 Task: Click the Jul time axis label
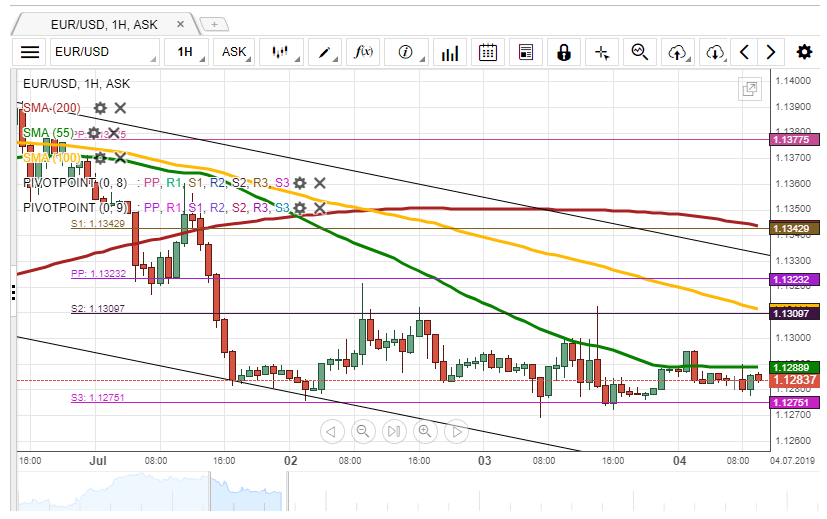pyautogui.click(x=98, y=461)
